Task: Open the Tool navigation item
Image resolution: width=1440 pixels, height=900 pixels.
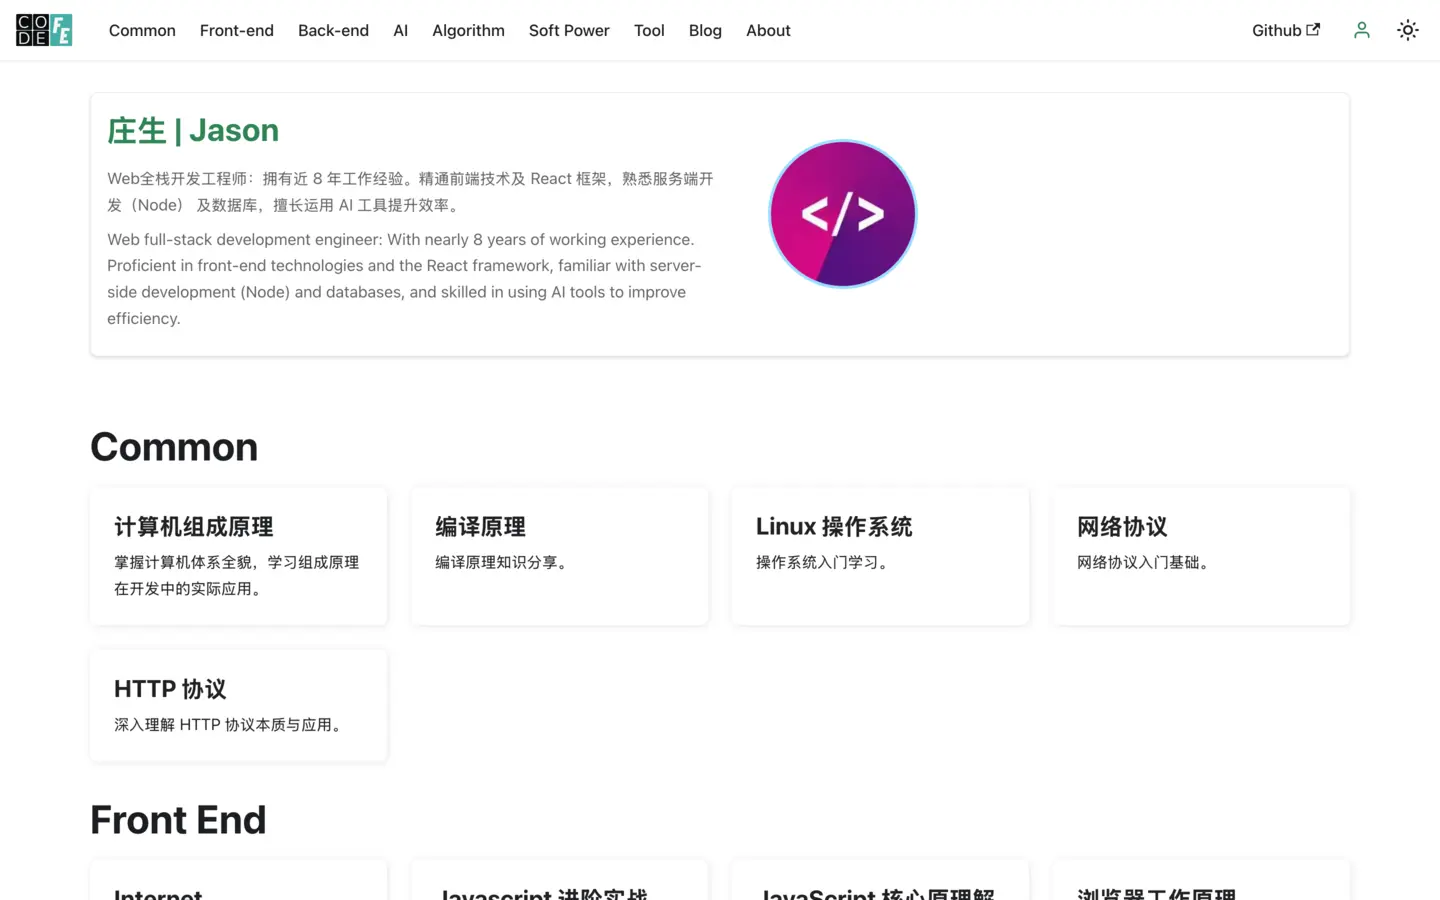Action: pyautogui.click(x=648, y=30)
